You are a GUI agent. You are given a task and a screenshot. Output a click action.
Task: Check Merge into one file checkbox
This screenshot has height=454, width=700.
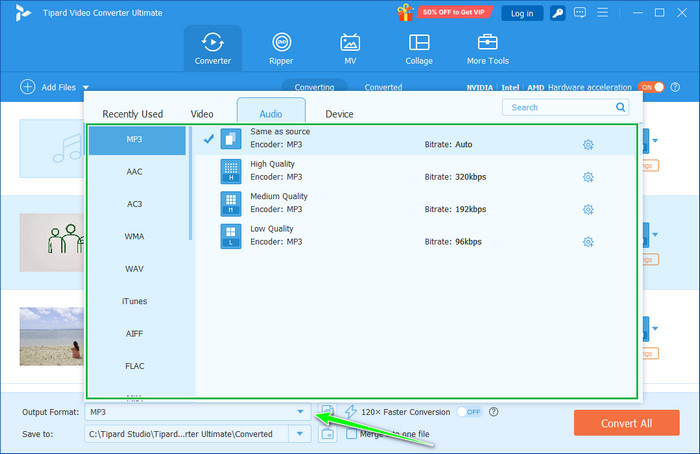[352, 433]
